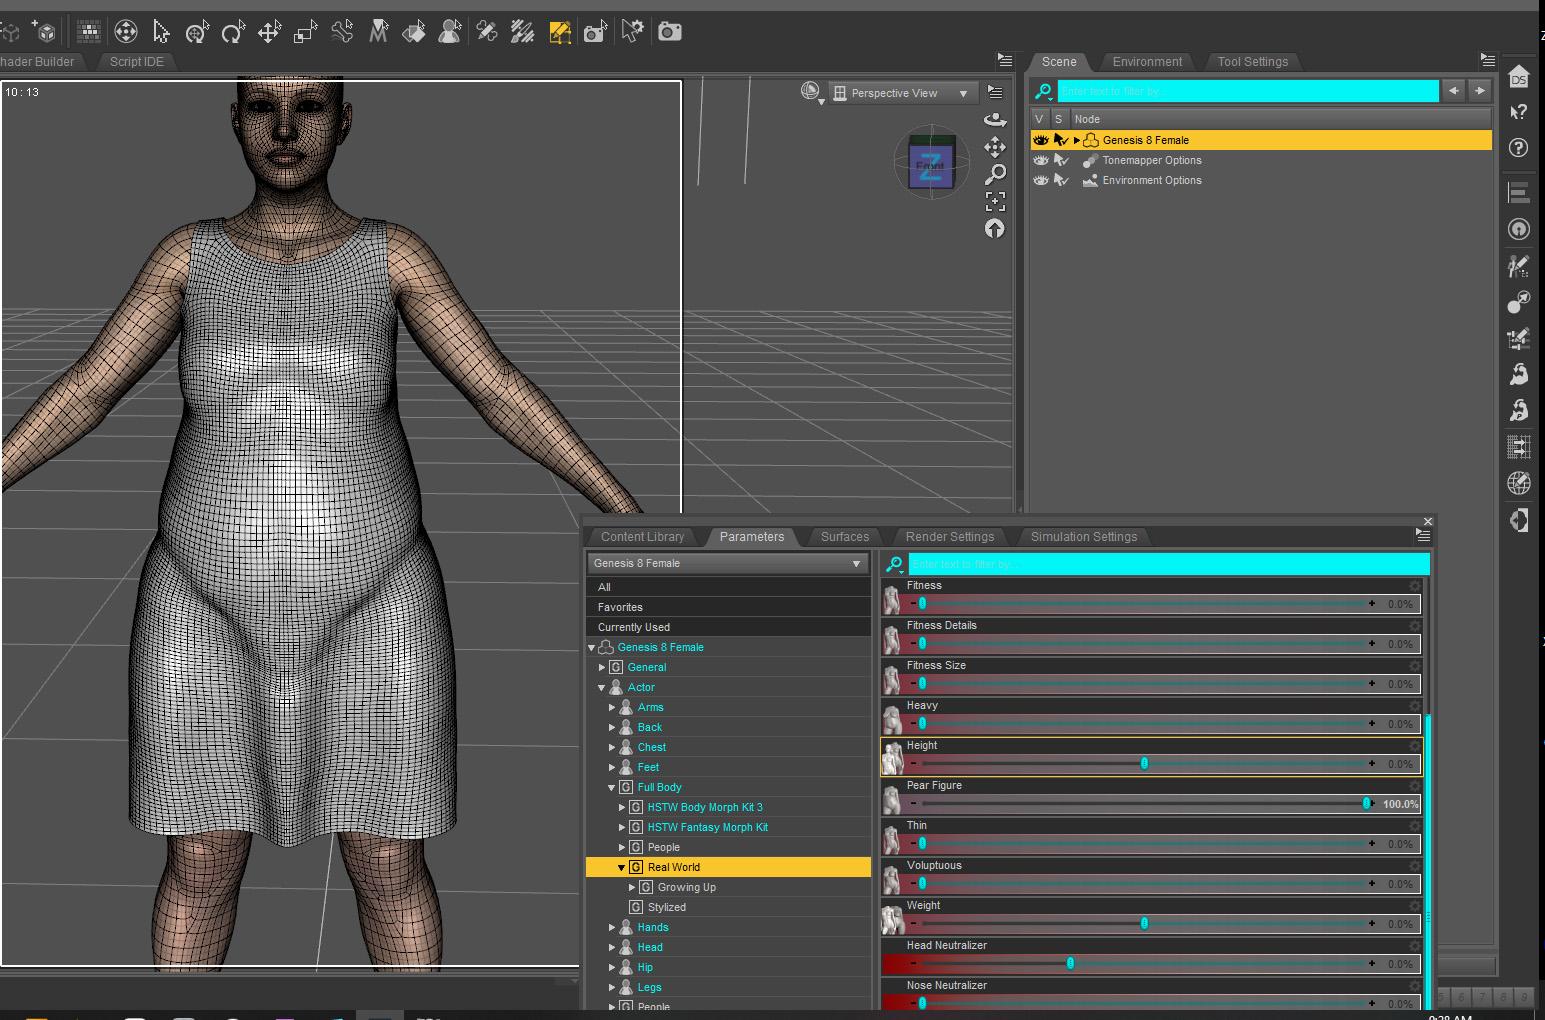Open the Genesis 8 Female selector dropdown
The image size is (1545, 1020).
(x=727, y=563)
